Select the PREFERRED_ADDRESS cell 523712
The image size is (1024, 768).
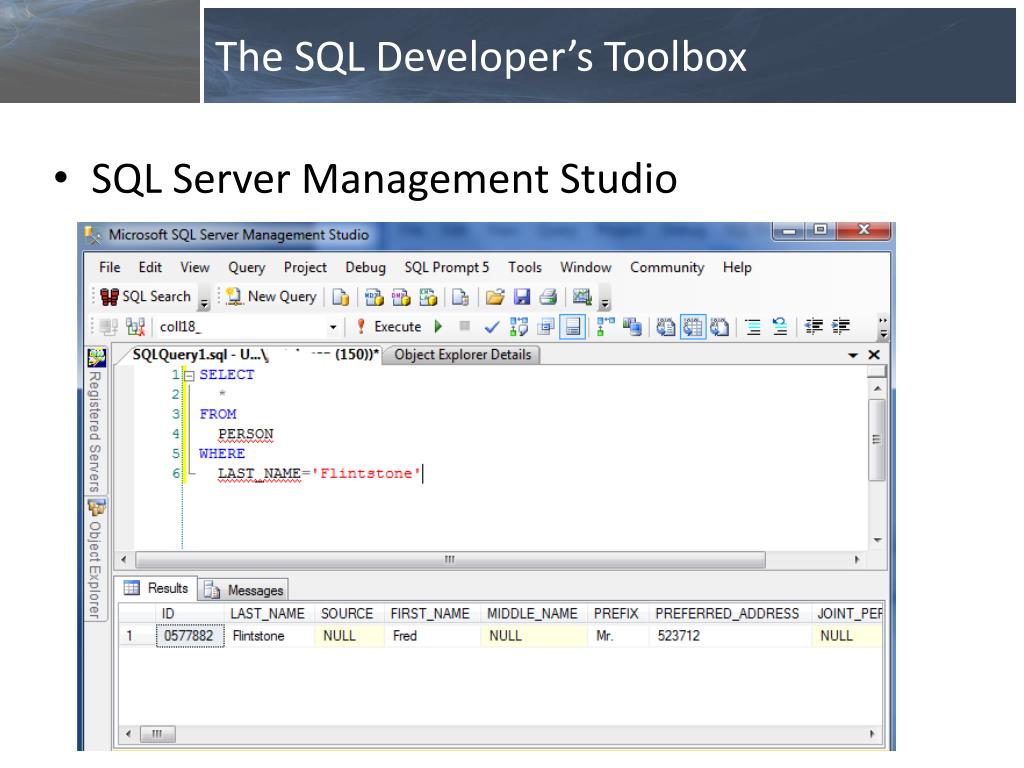coord(730,636)
